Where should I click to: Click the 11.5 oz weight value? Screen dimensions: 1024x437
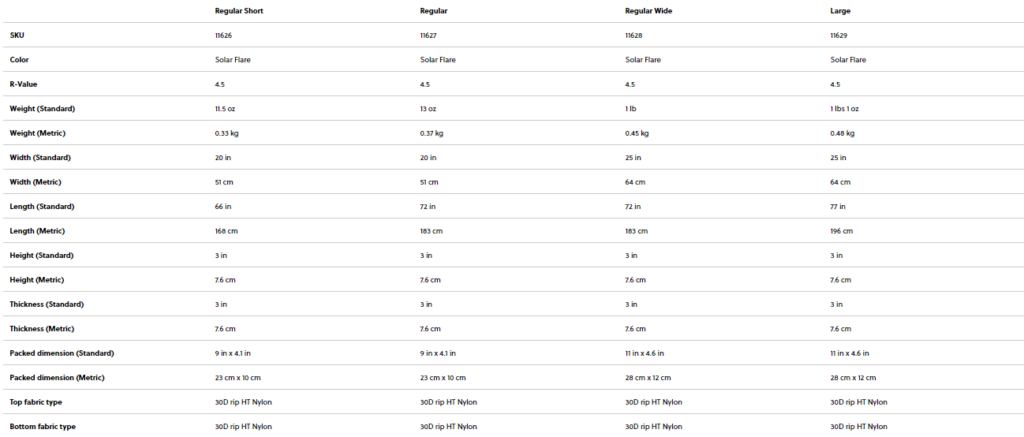(225, 108)
